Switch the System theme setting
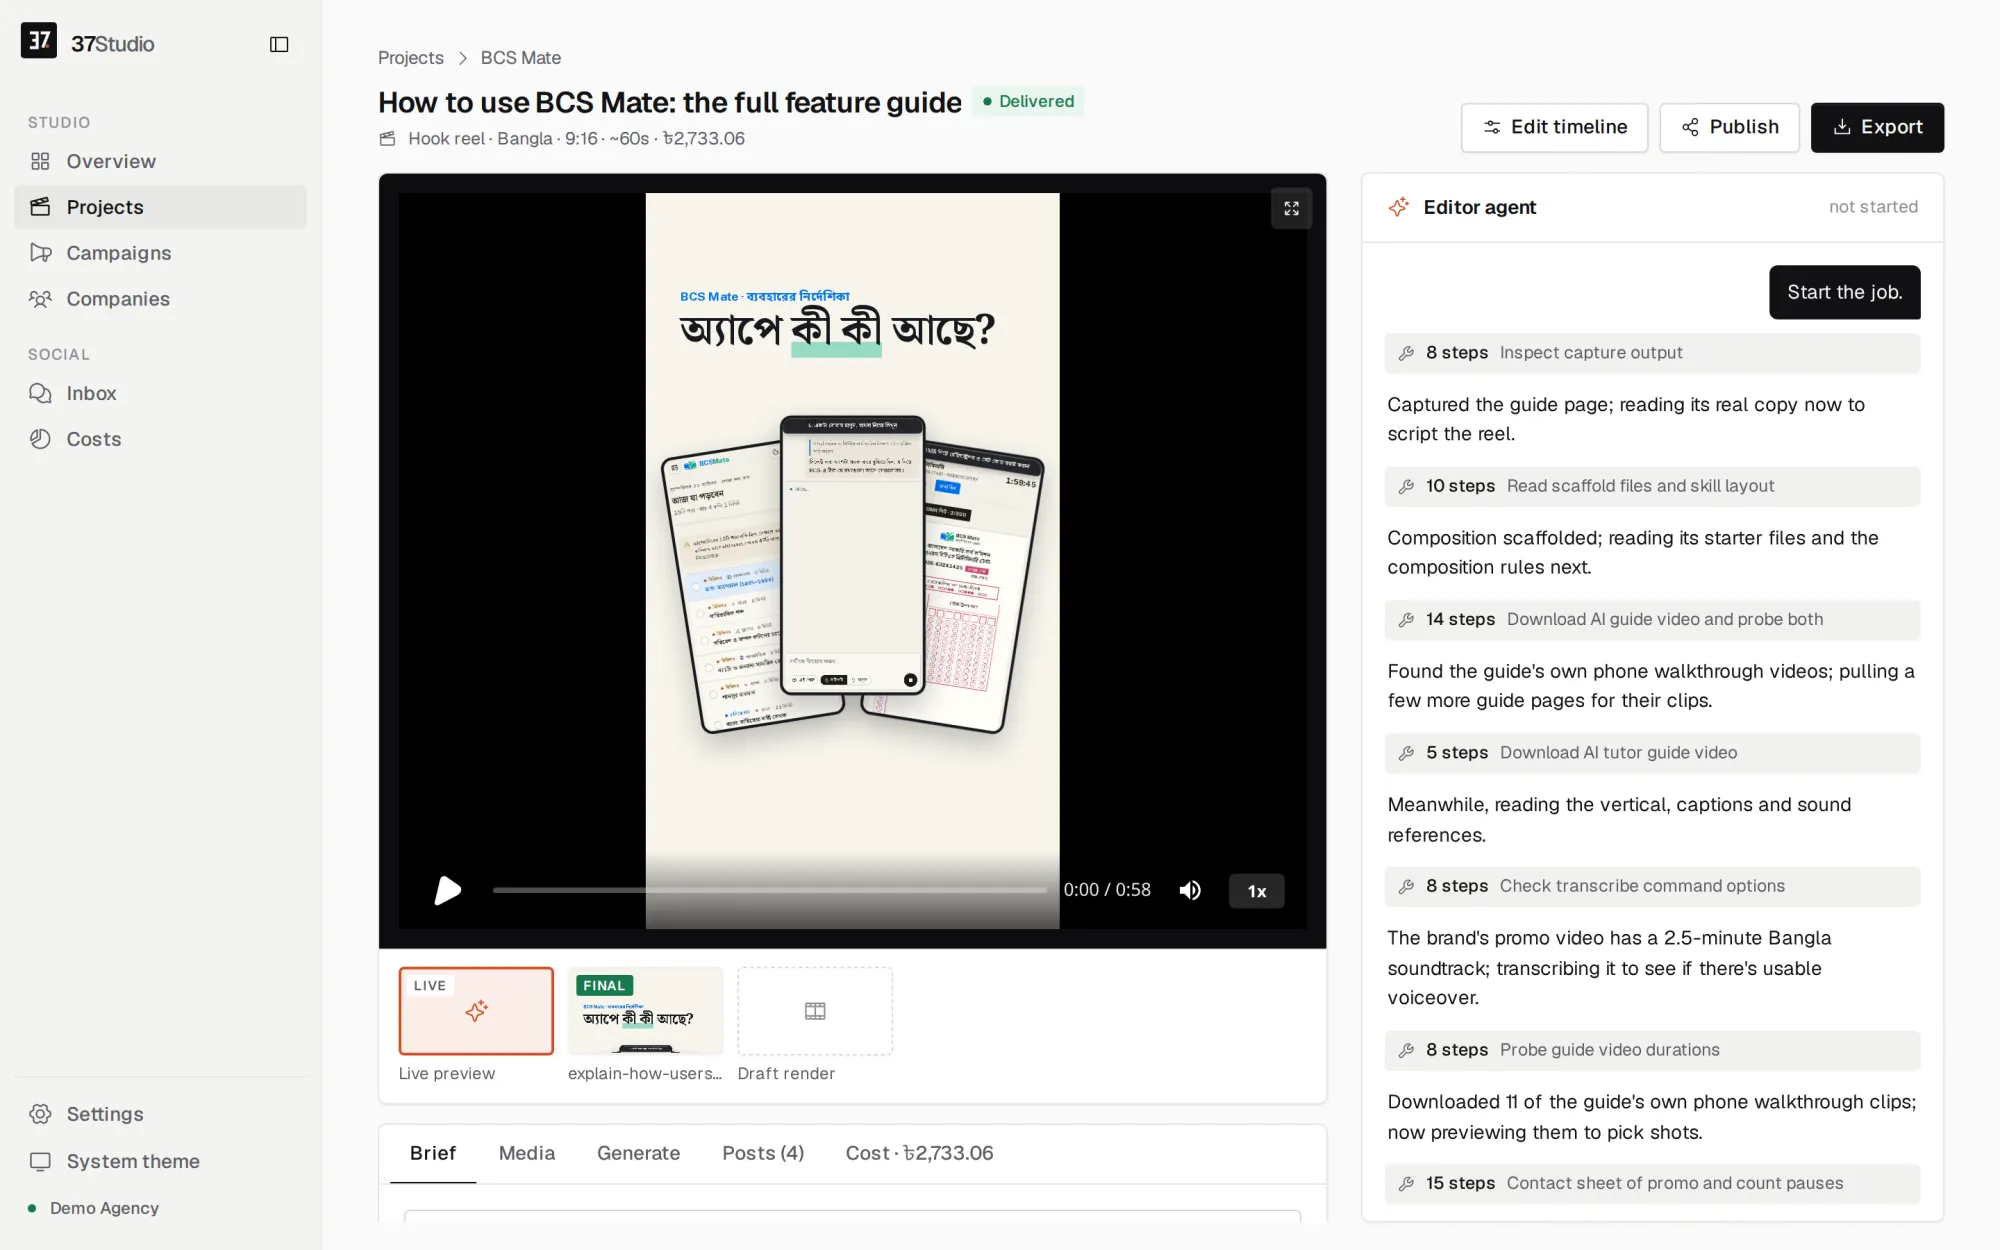The image size is (2000, 1250). (160, 1161)
